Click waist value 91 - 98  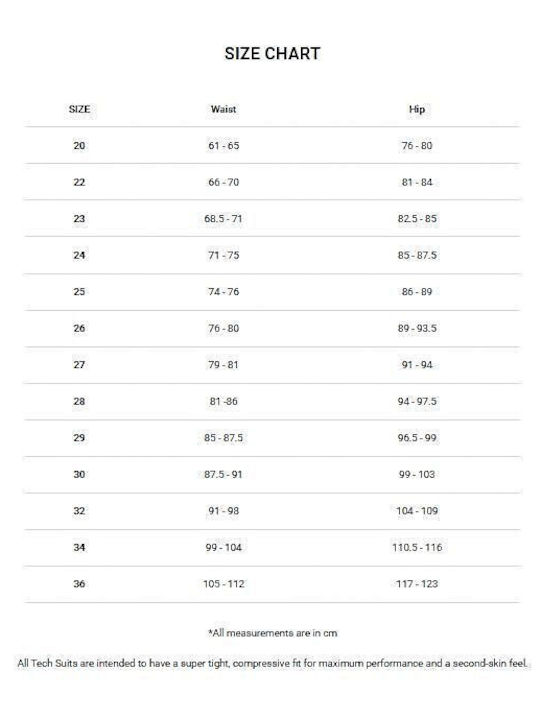pos(224,511)
